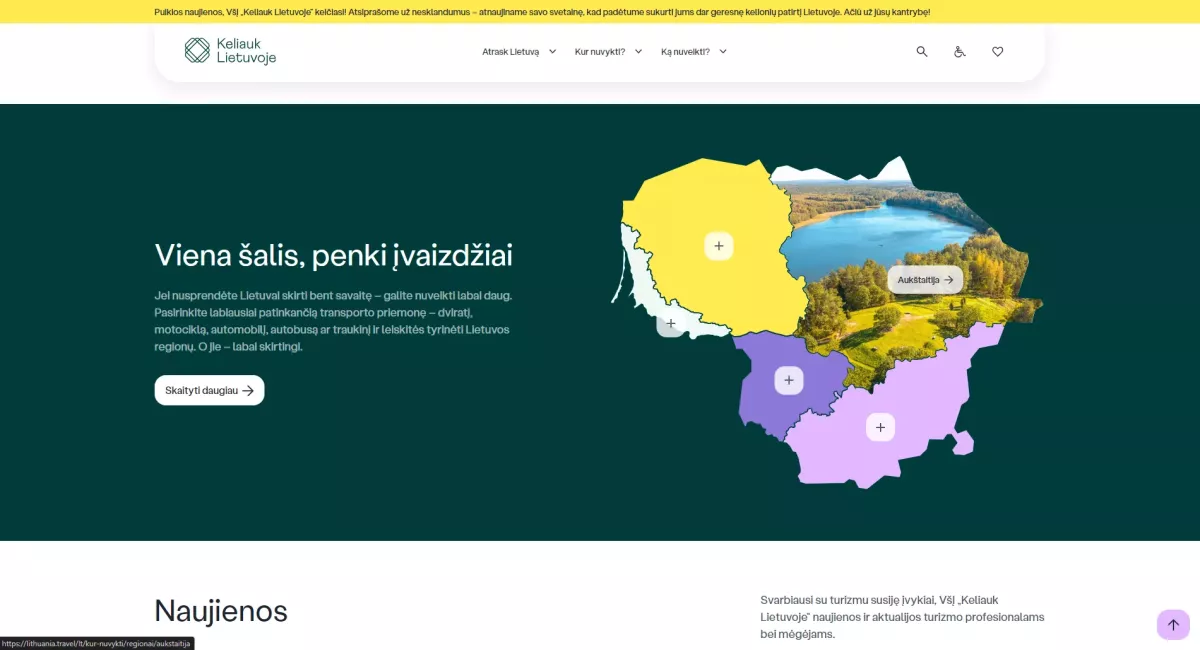This screenshot has height=650, width=1200.
Task: Click the plus icon on the coastal region
Action: 671,323
